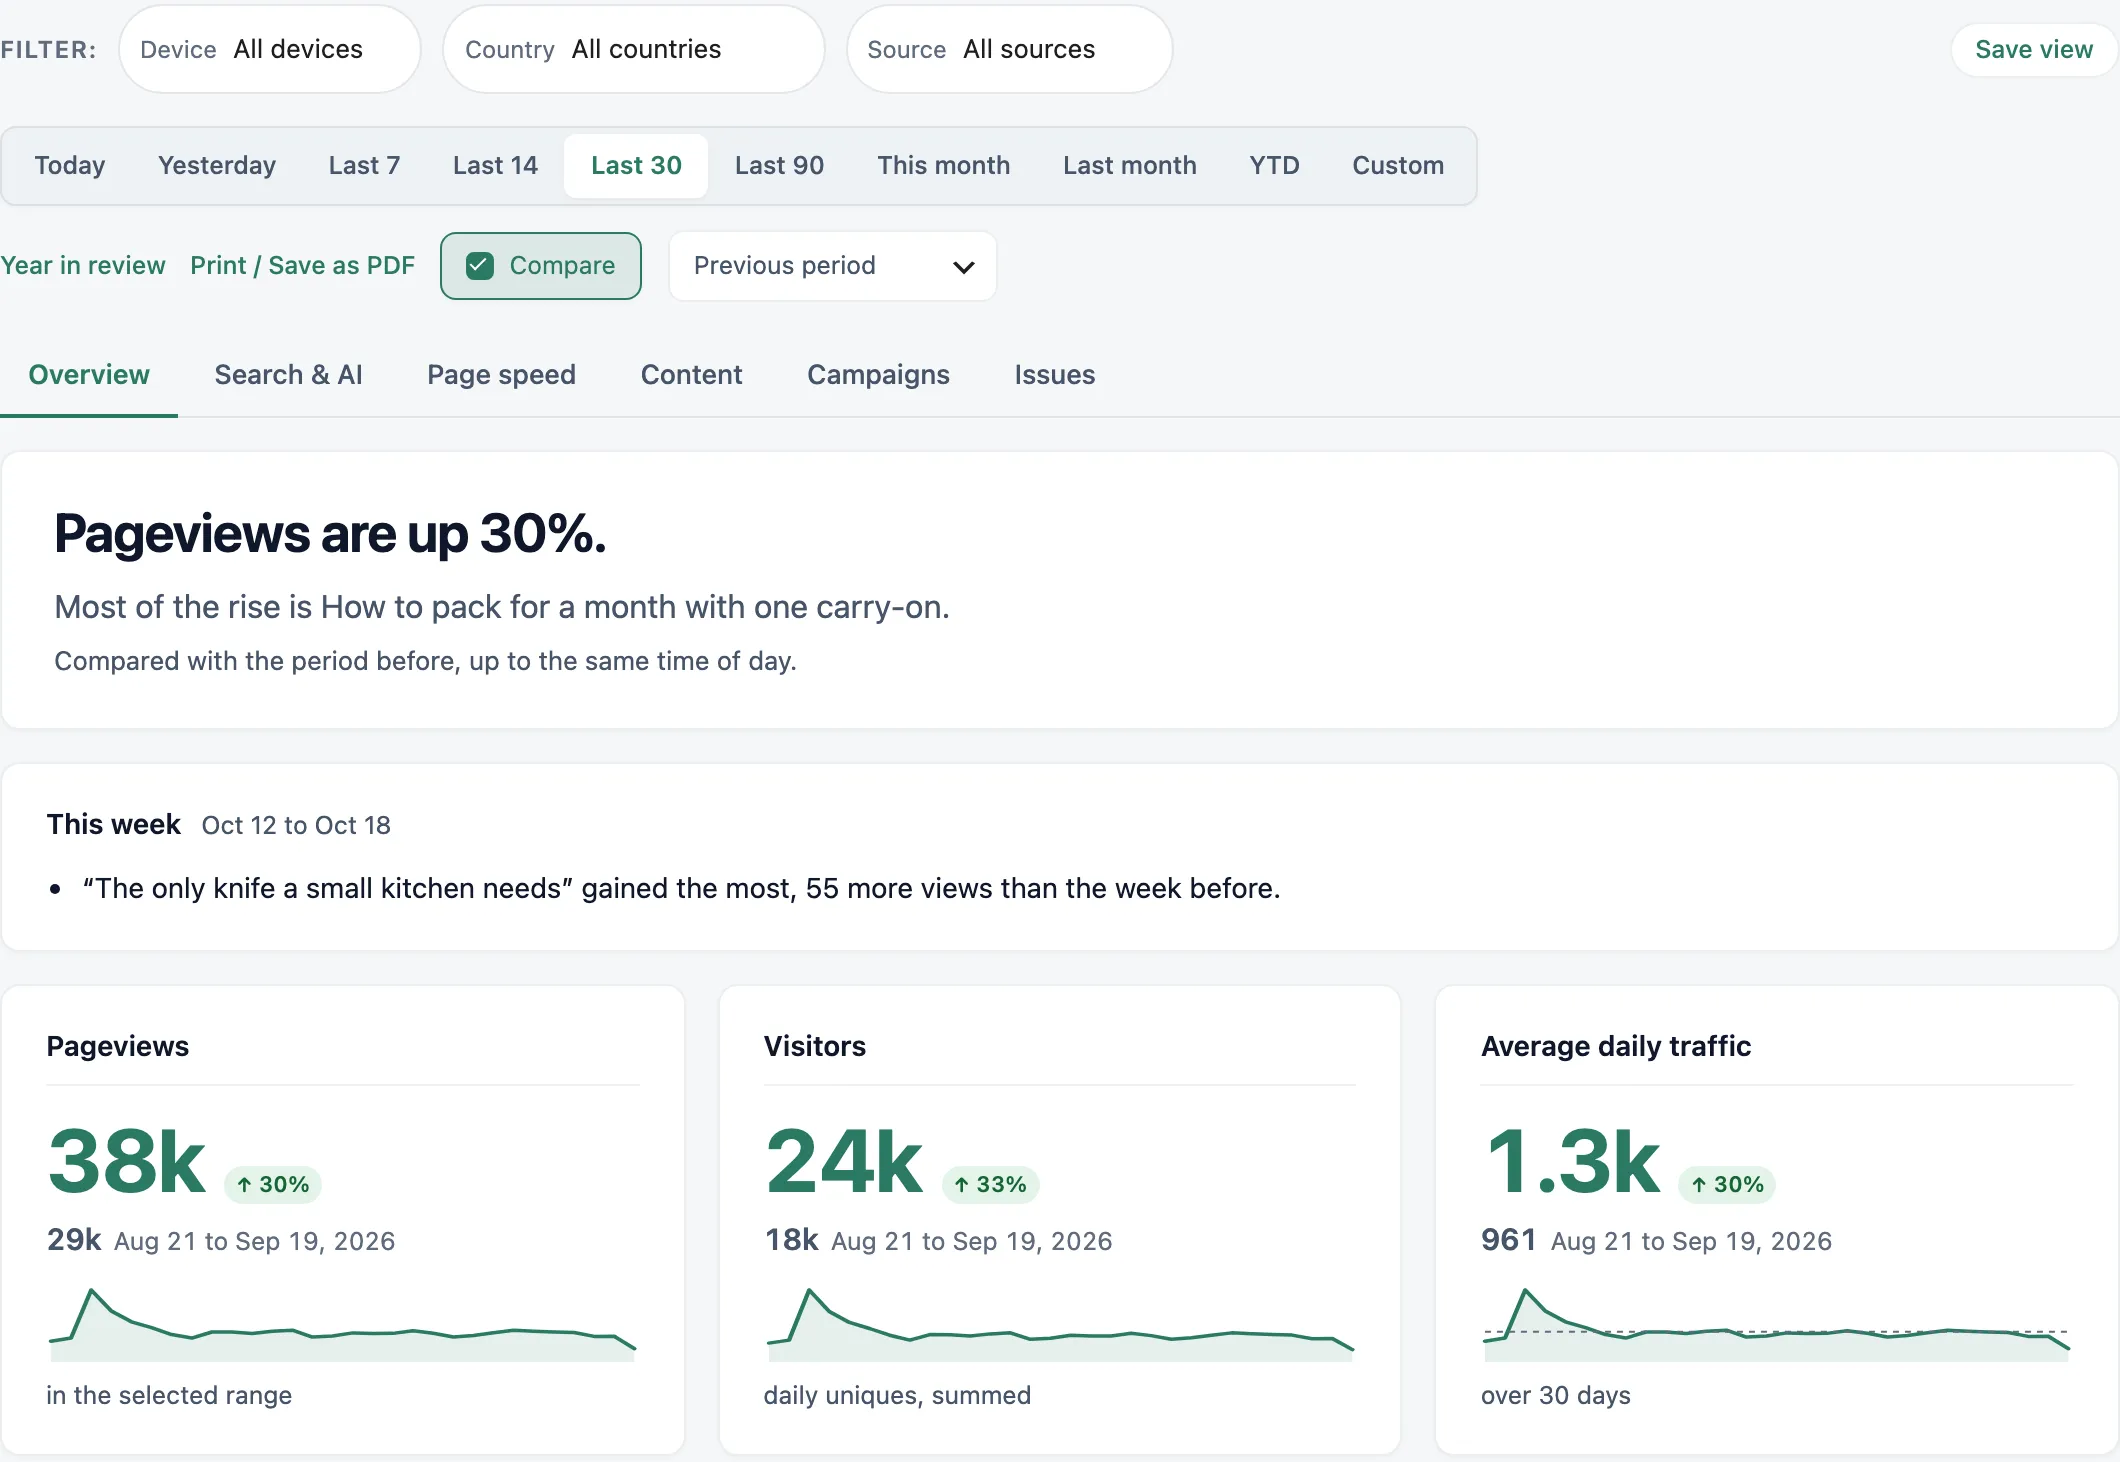Open the Country All countries filter
Screen dimensions: 2120x1462
coord(633,49)
